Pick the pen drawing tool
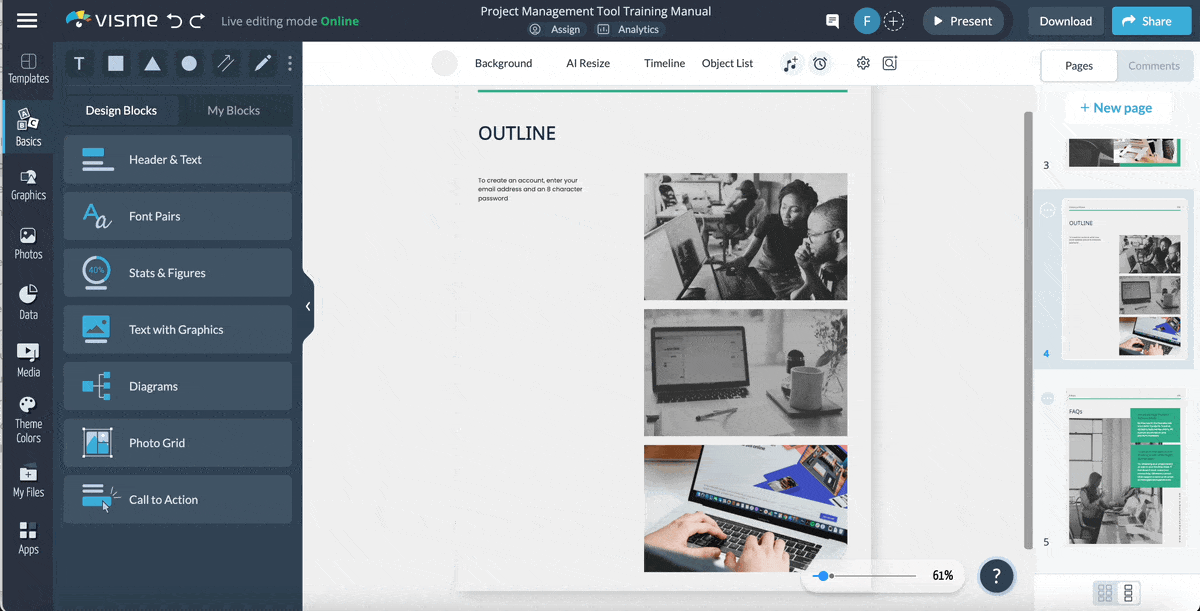The width and height of the screenshot is (1200, 611). point(263,64)
